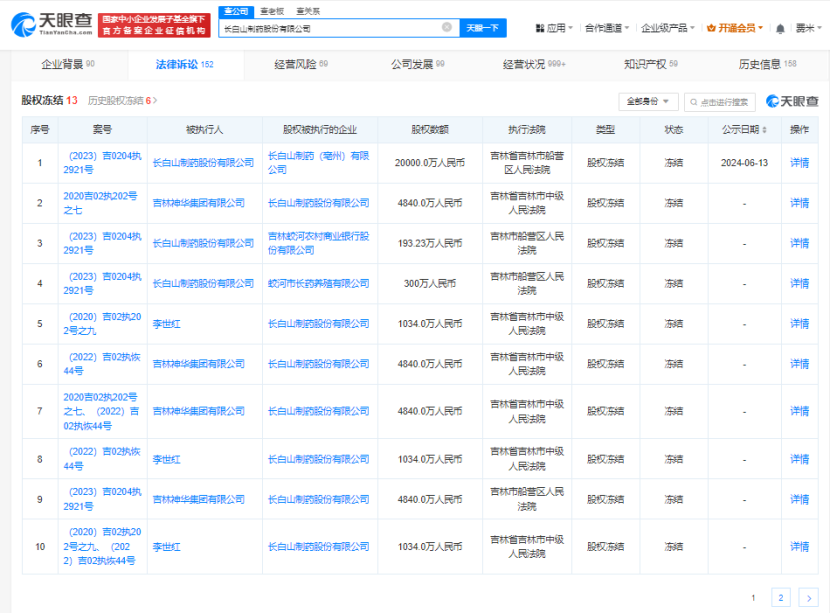Image resolution: width=831 pixels, height=613 pixels.
Task: Open 详情 of the first frozen equity record
Action: coord(798,161)
